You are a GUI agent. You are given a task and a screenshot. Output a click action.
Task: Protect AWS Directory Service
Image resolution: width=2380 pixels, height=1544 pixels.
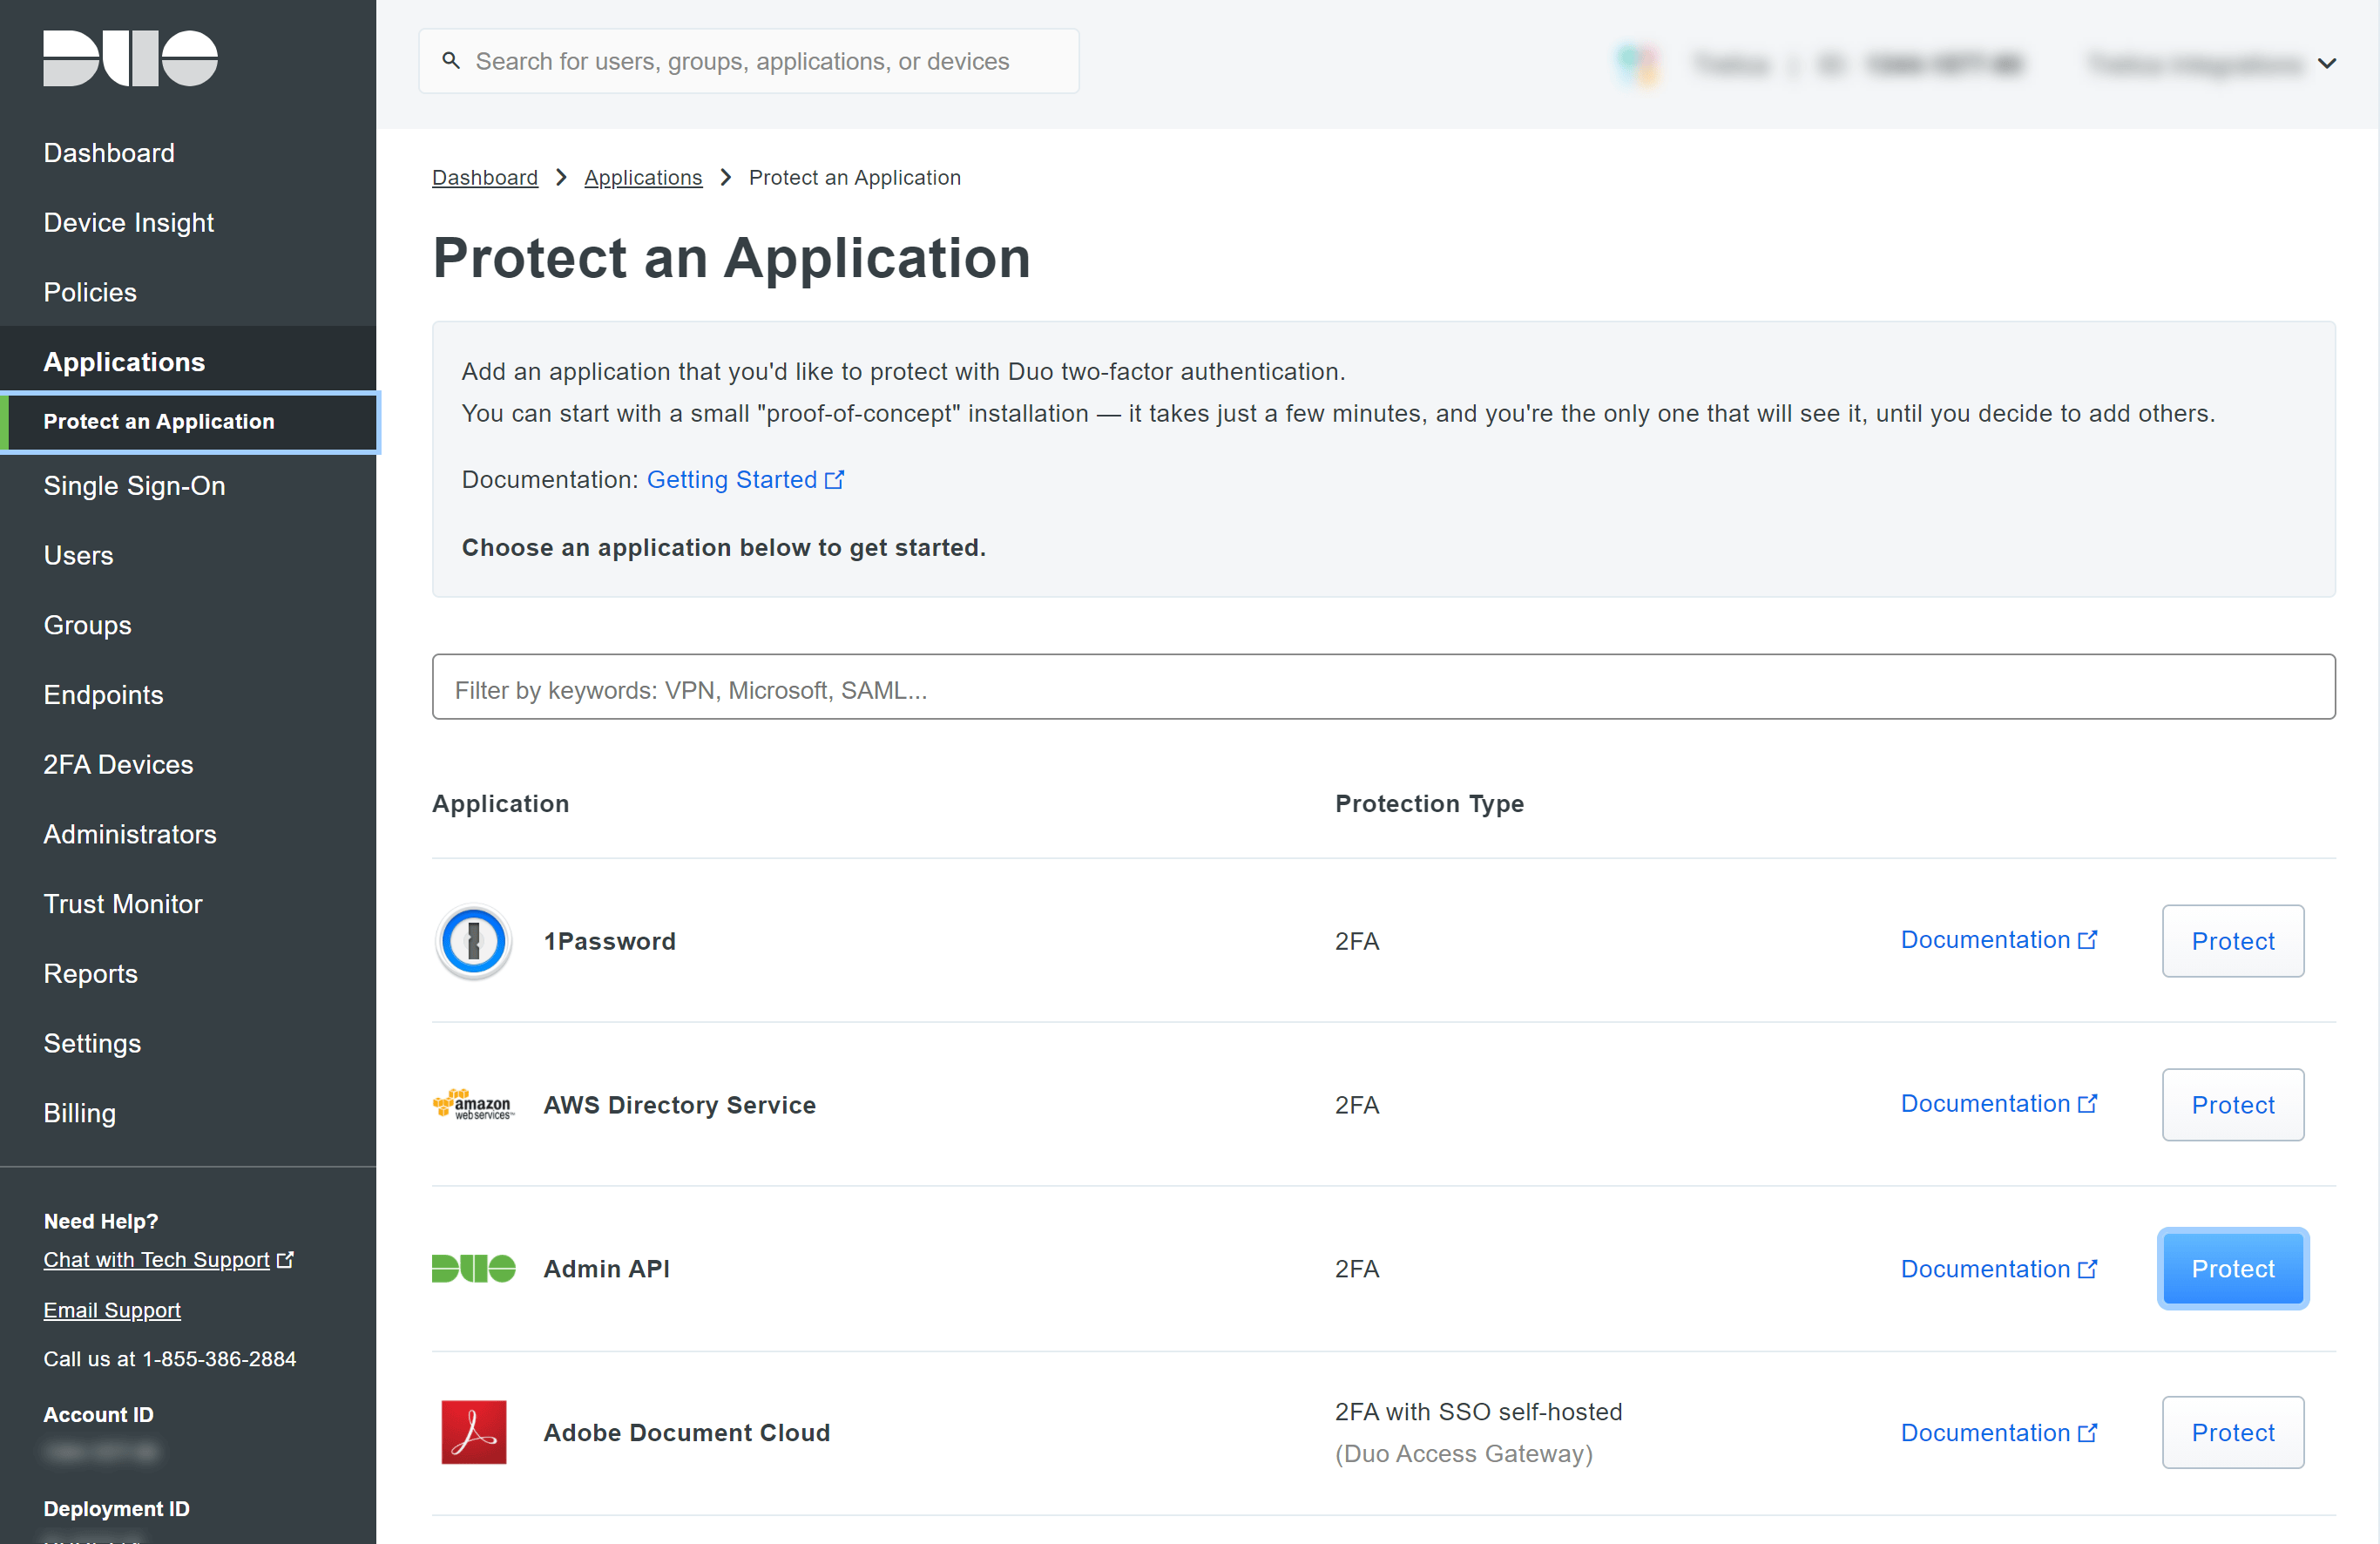2232,1104
